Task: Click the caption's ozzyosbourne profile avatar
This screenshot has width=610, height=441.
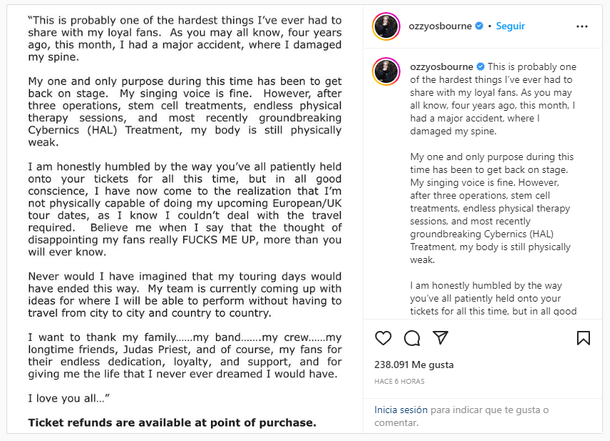Action: click(x=386, y=70)
